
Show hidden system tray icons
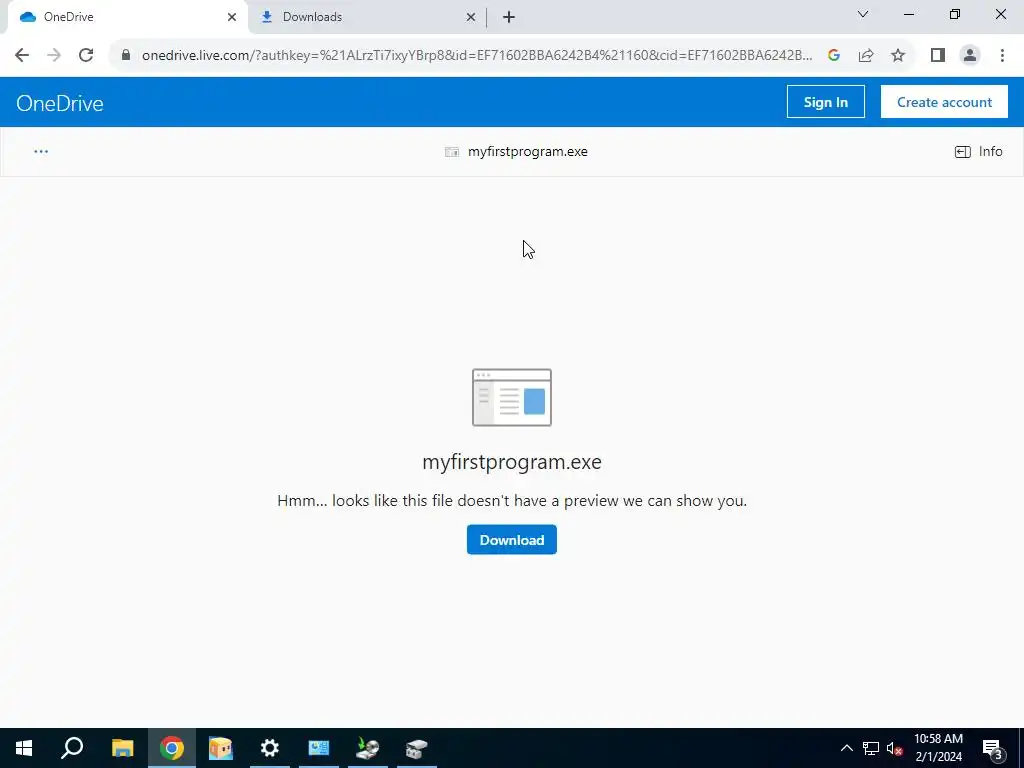[x=846, y=748]
